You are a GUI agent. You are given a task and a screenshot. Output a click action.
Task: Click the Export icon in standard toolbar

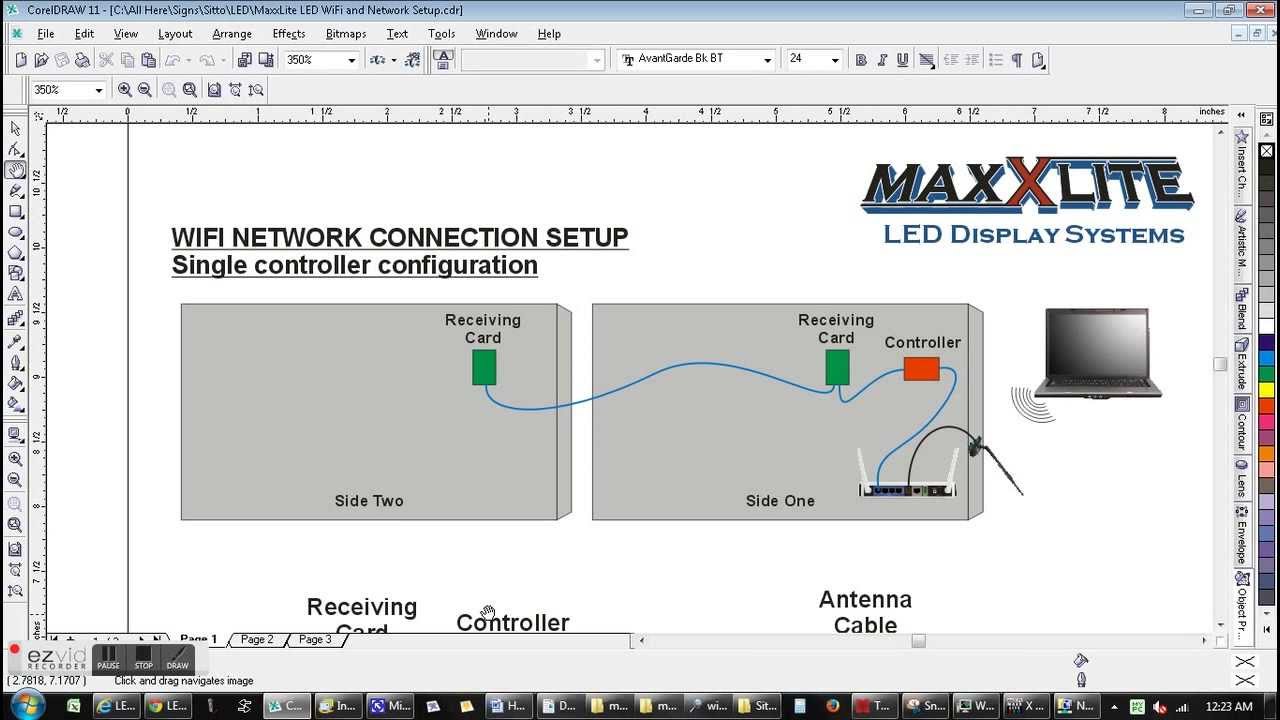point(264,60)
